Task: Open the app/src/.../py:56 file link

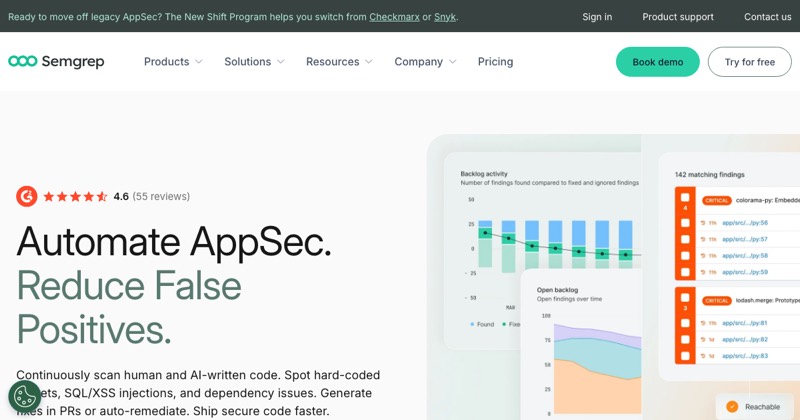Action: (x=745, y=223)
